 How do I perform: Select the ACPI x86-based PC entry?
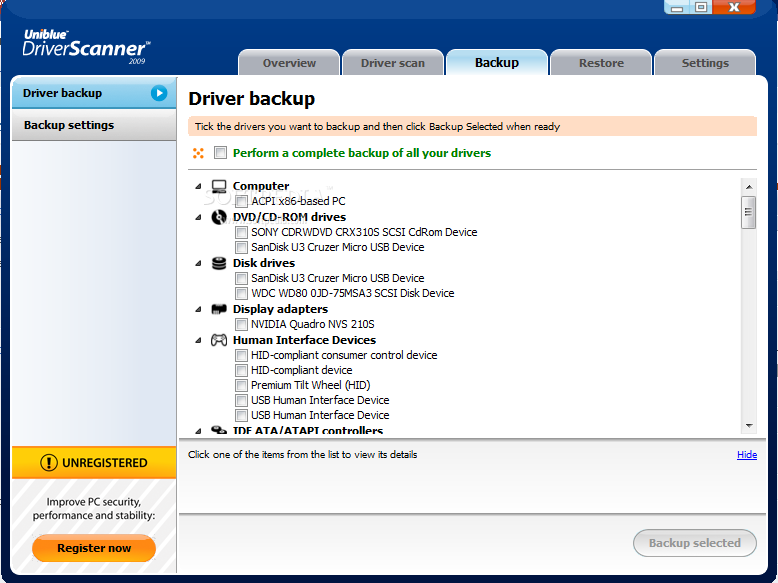coord(298,201)
